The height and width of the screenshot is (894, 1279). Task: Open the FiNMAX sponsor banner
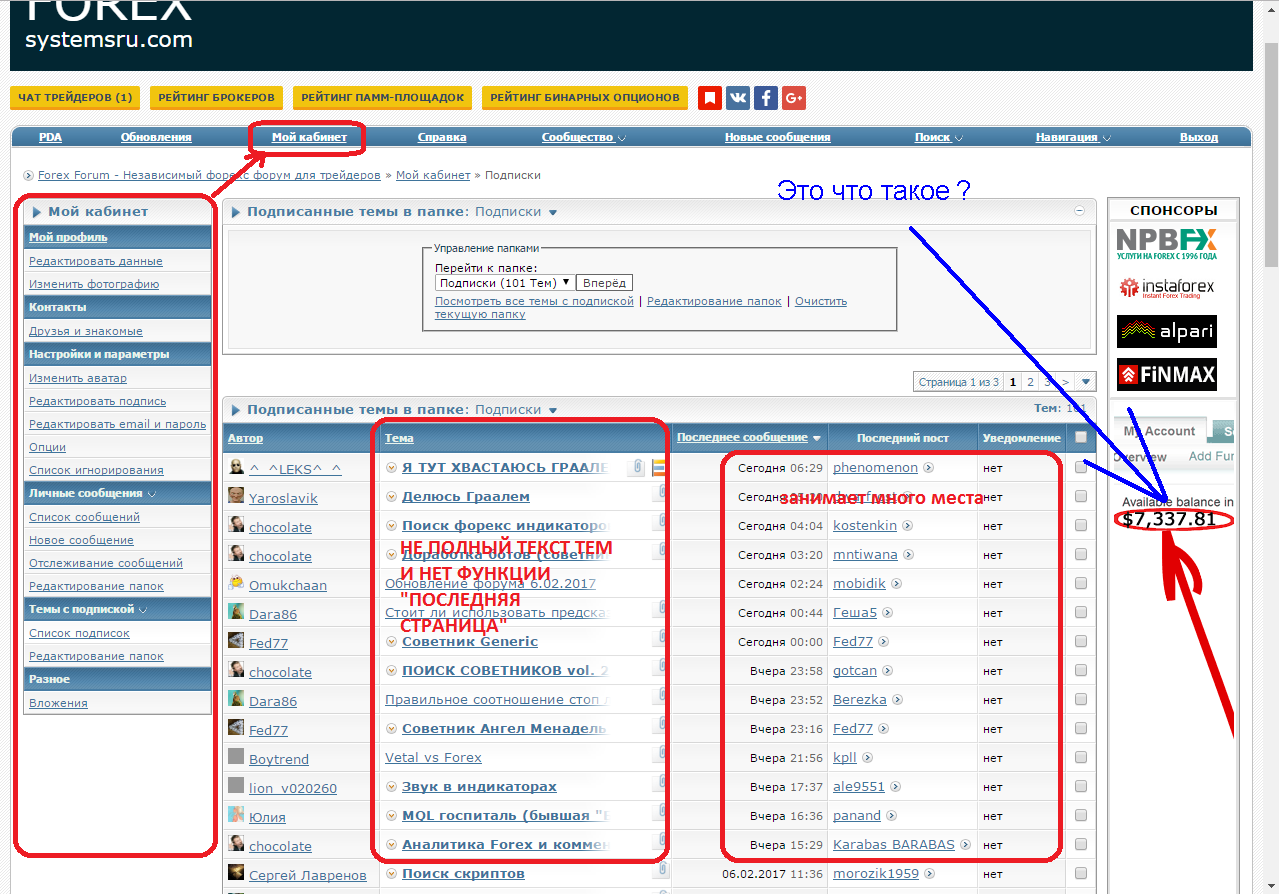1166,375
